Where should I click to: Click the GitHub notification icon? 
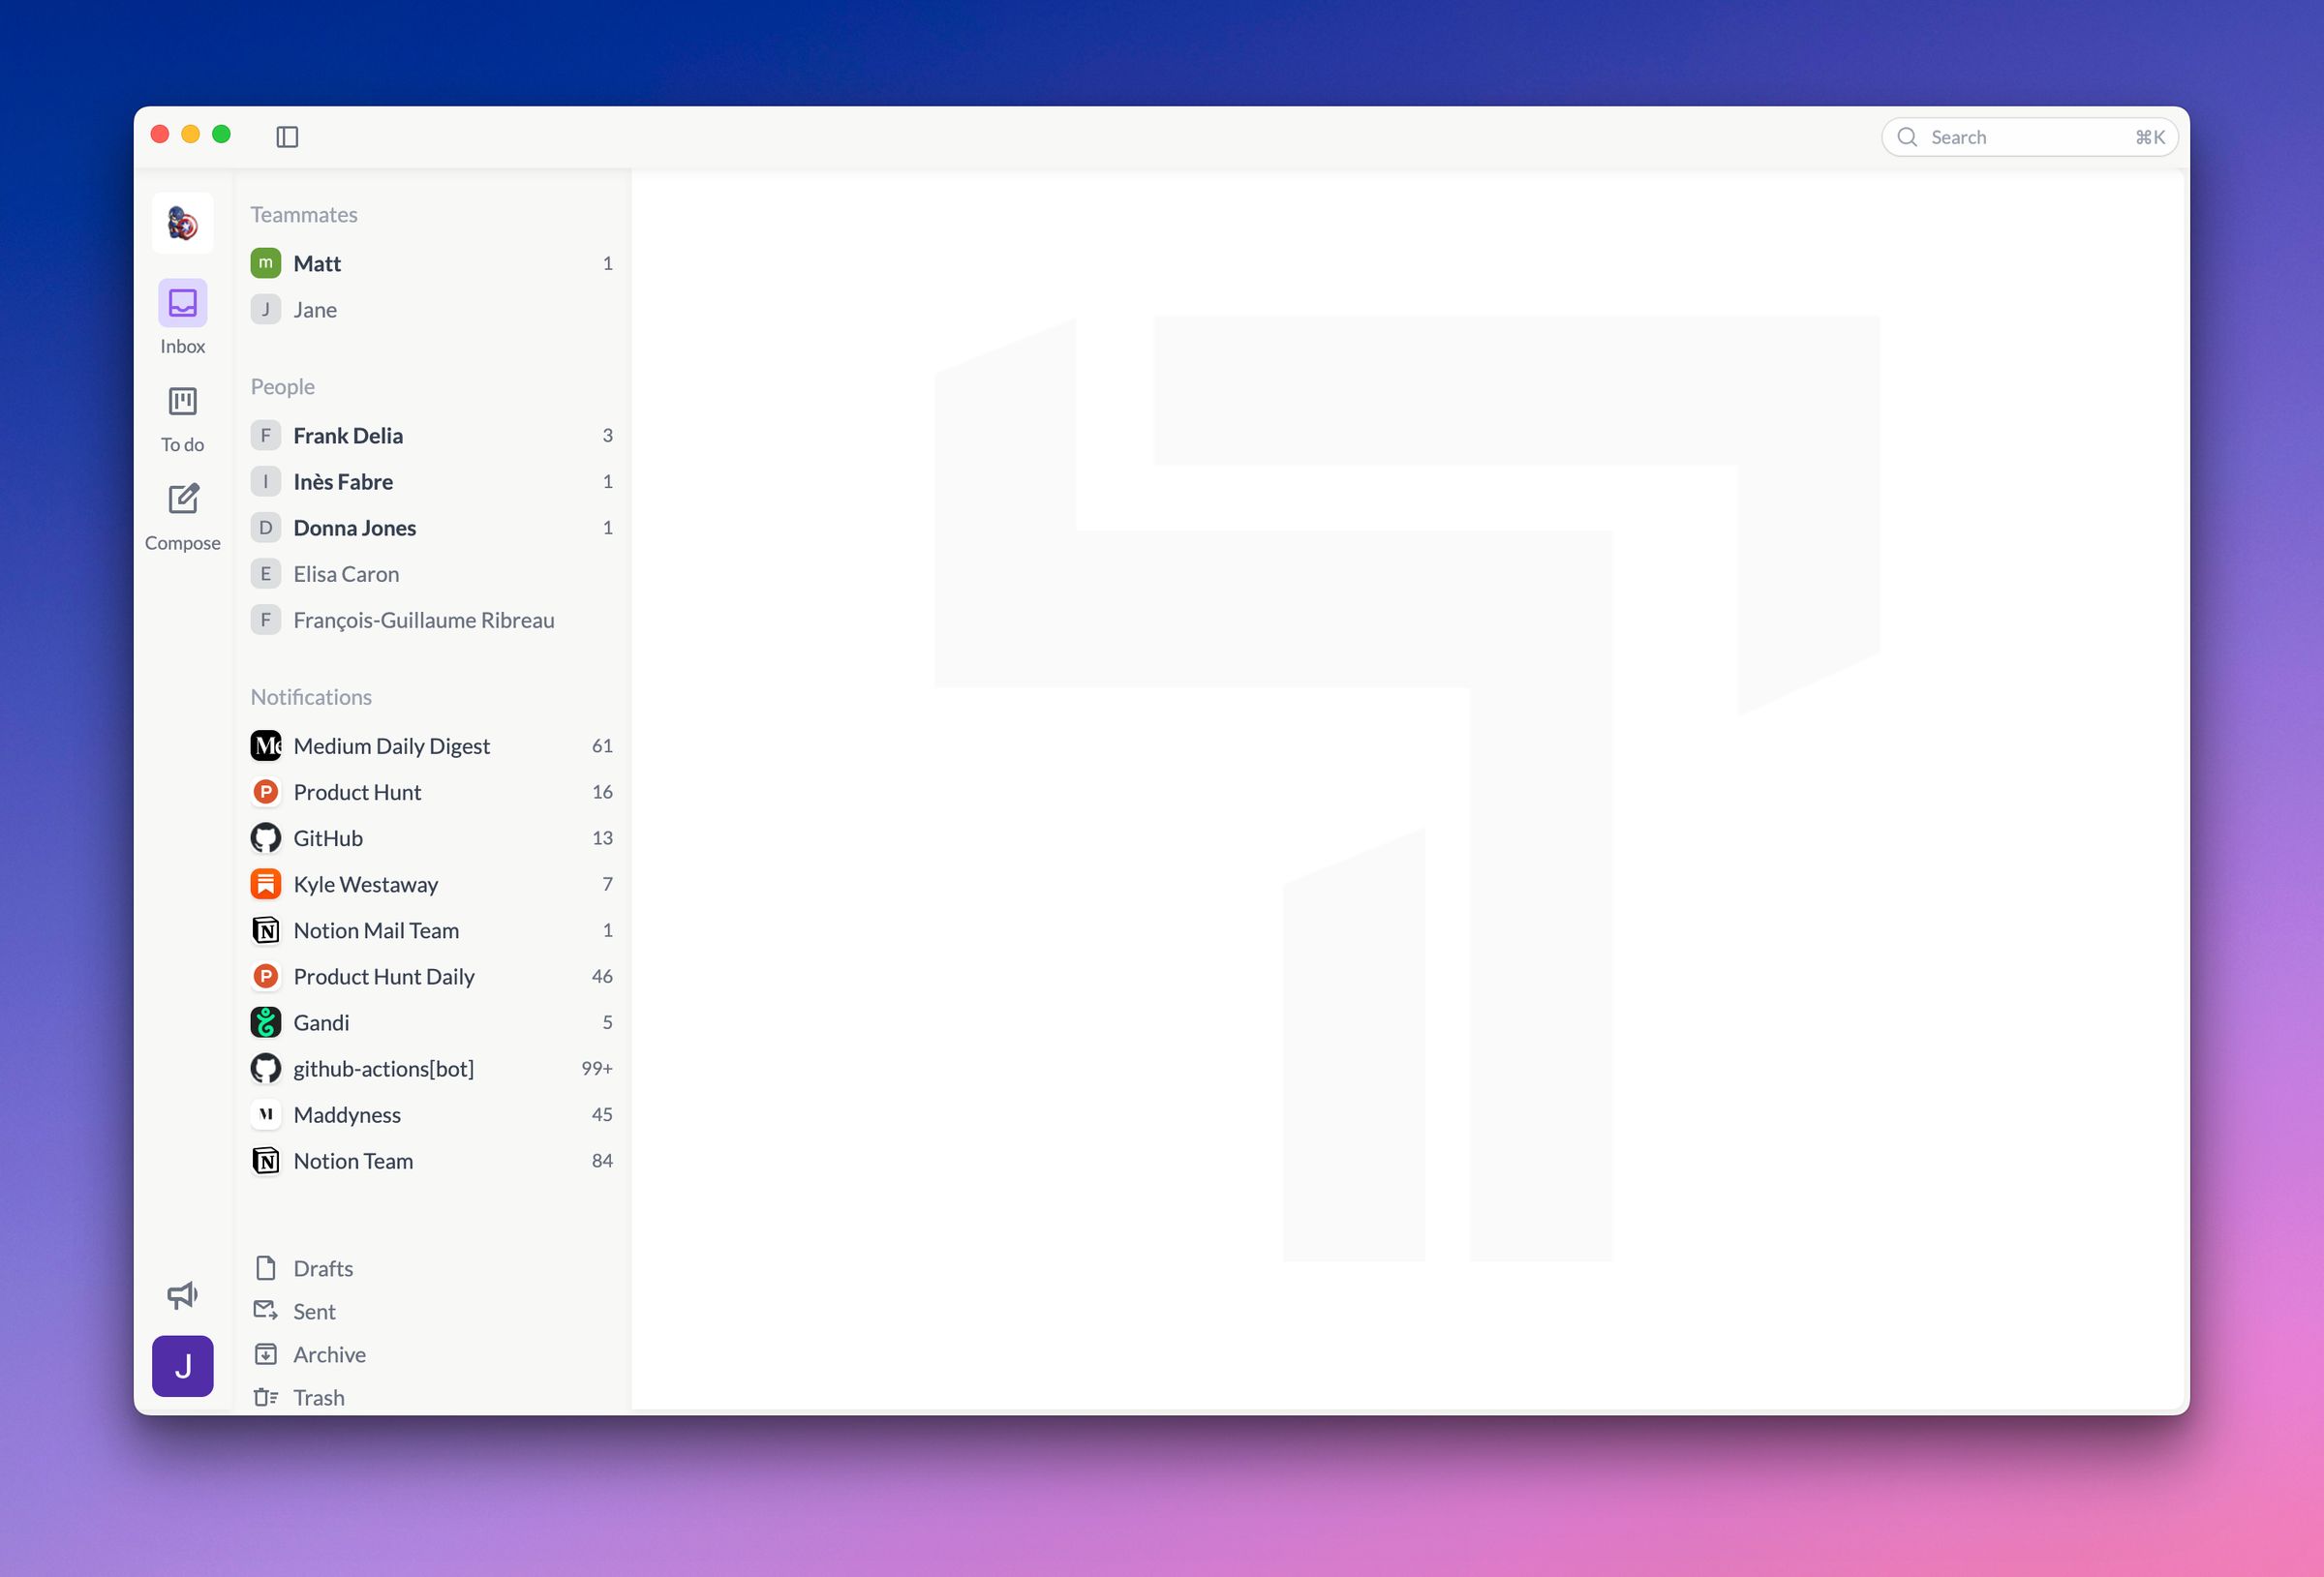pos(265,837)
